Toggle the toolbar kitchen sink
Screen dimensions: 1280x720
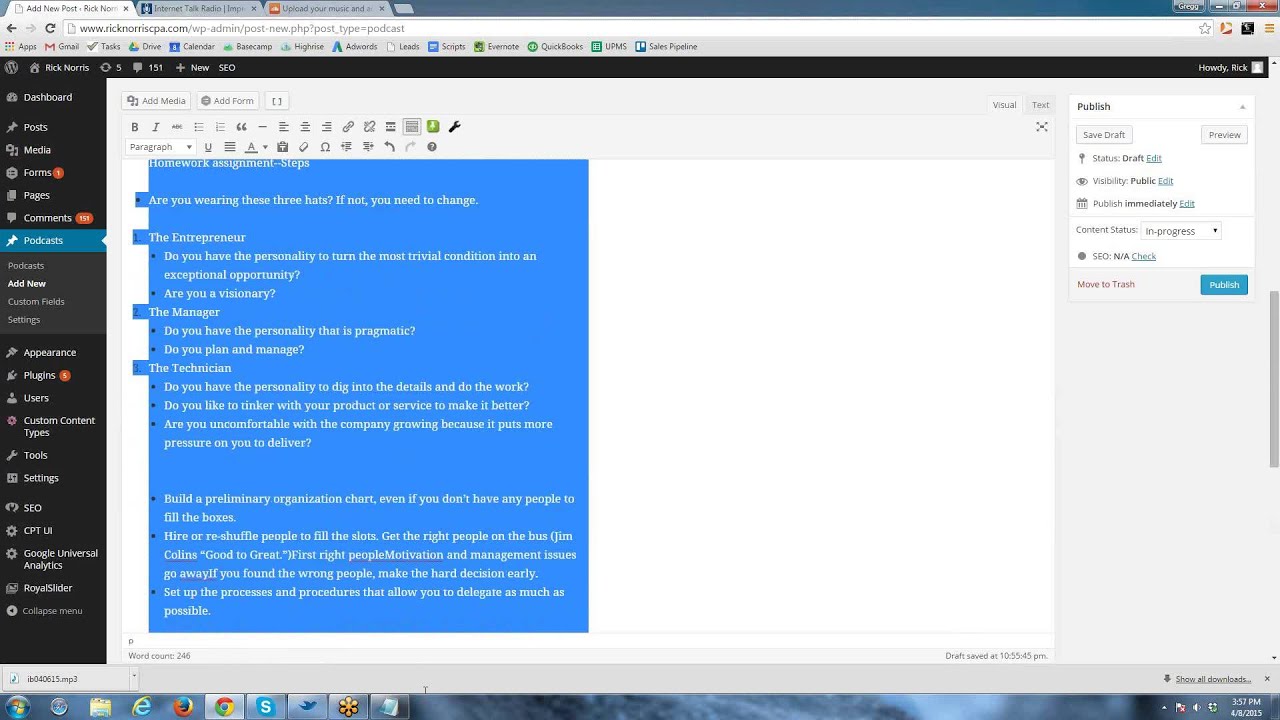pos(411,127)
